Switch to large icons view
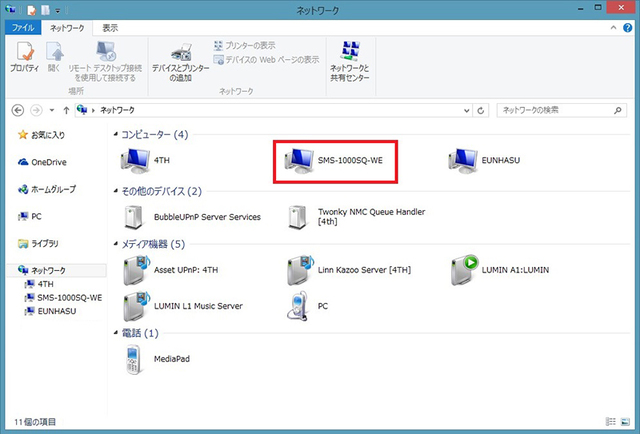 point(625,421)
